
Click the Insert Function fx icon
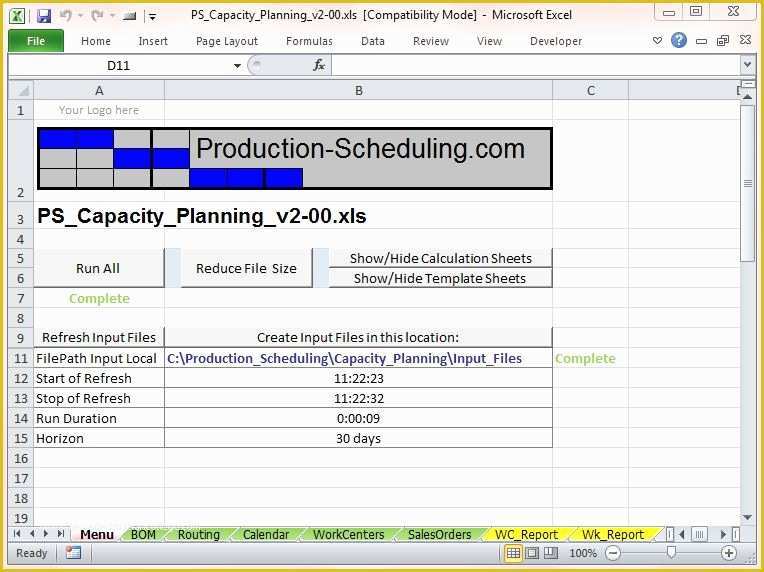pos(319,65)
